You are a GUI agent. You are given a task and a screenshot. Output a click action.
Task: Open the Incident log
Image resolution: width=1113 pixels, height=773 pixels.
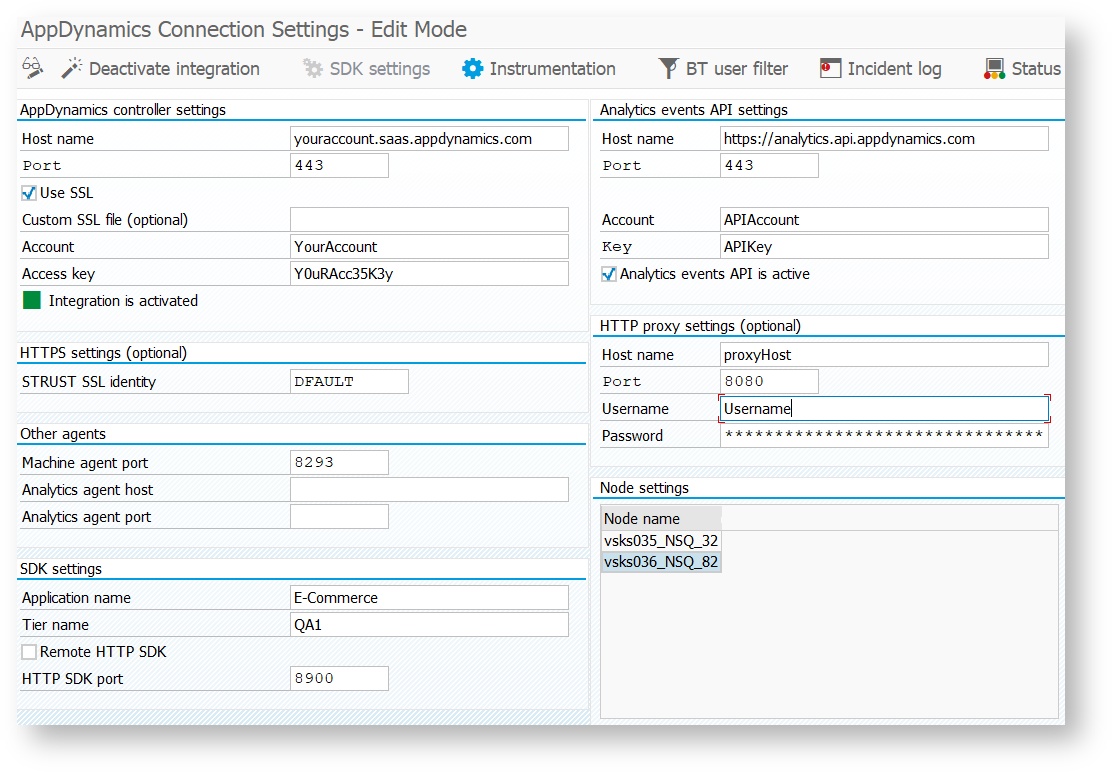pos(894,69)
